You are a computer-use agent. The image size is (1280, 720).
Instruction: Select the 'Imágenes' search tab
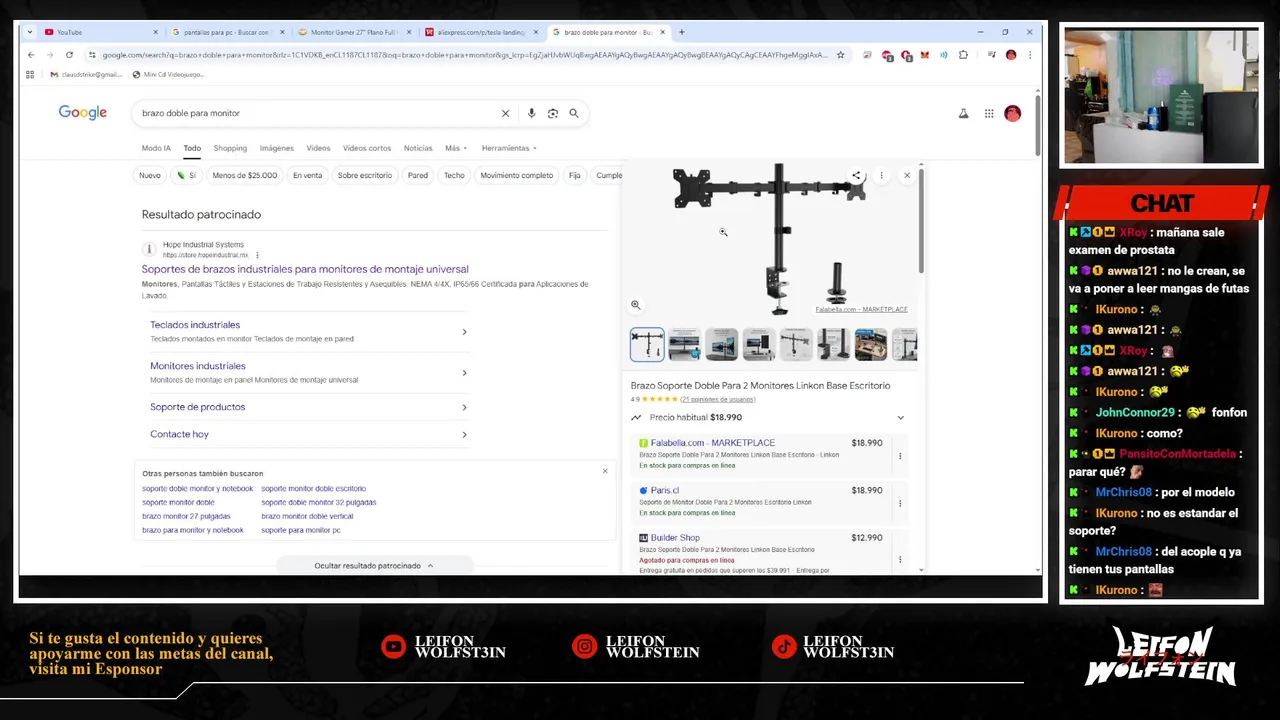277,148
